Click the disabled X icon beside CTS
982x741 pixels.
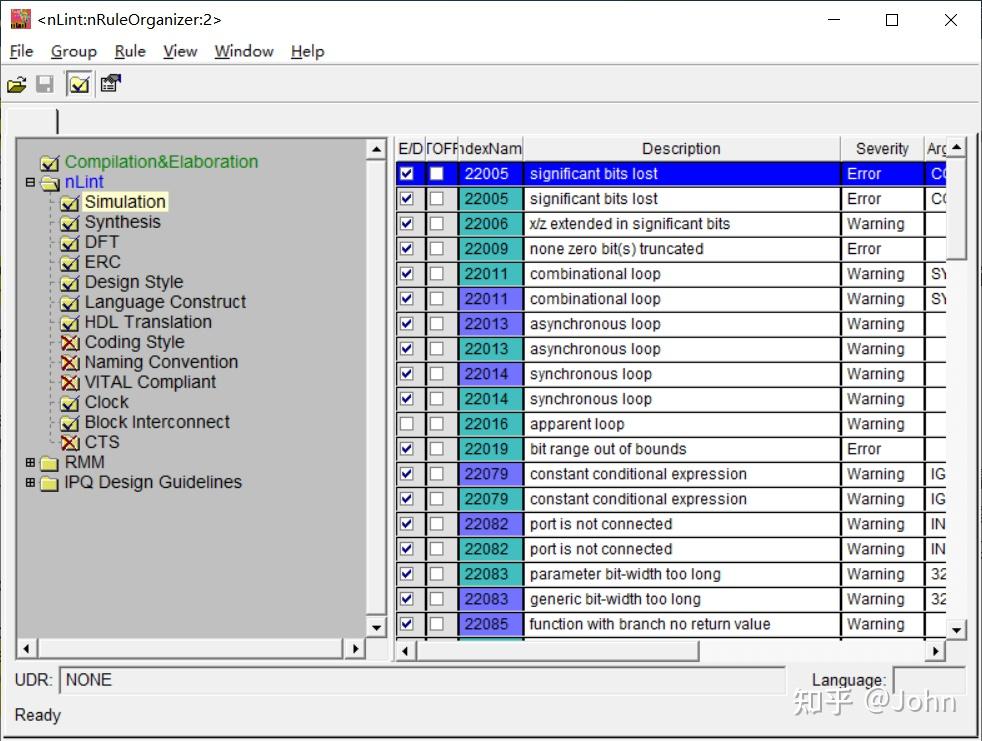[x=69, y=443]
